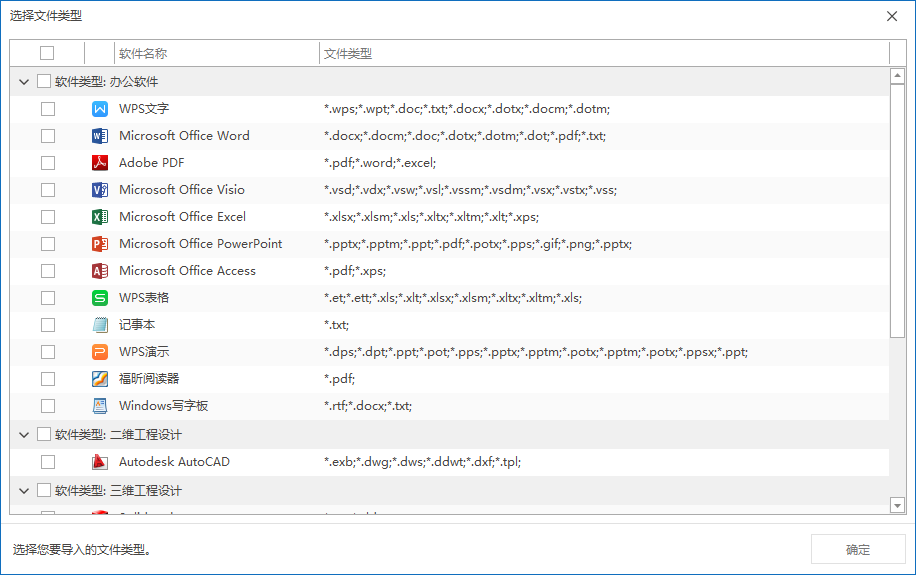Screen dimensions: 916x575
Task: Click the scrollbar down arrow
Action: (x=897, y=505)
